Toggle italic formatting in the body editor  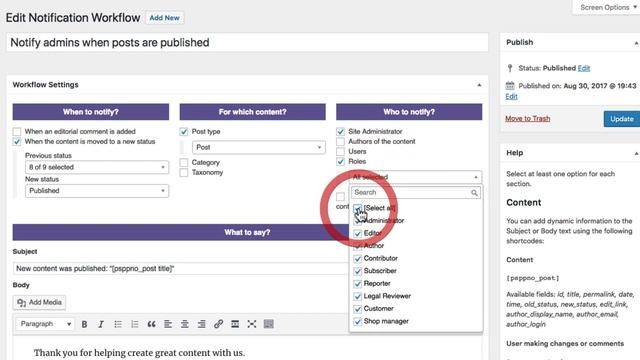(x=101, y=324)
